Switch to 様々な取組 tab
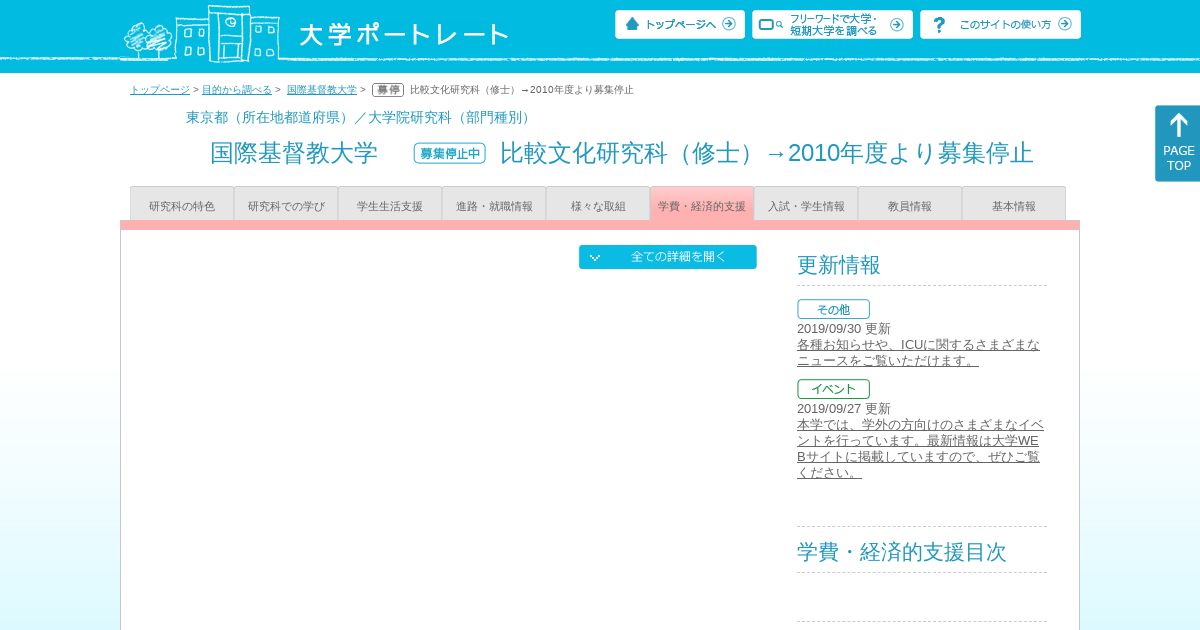 (x=598, y=204)
